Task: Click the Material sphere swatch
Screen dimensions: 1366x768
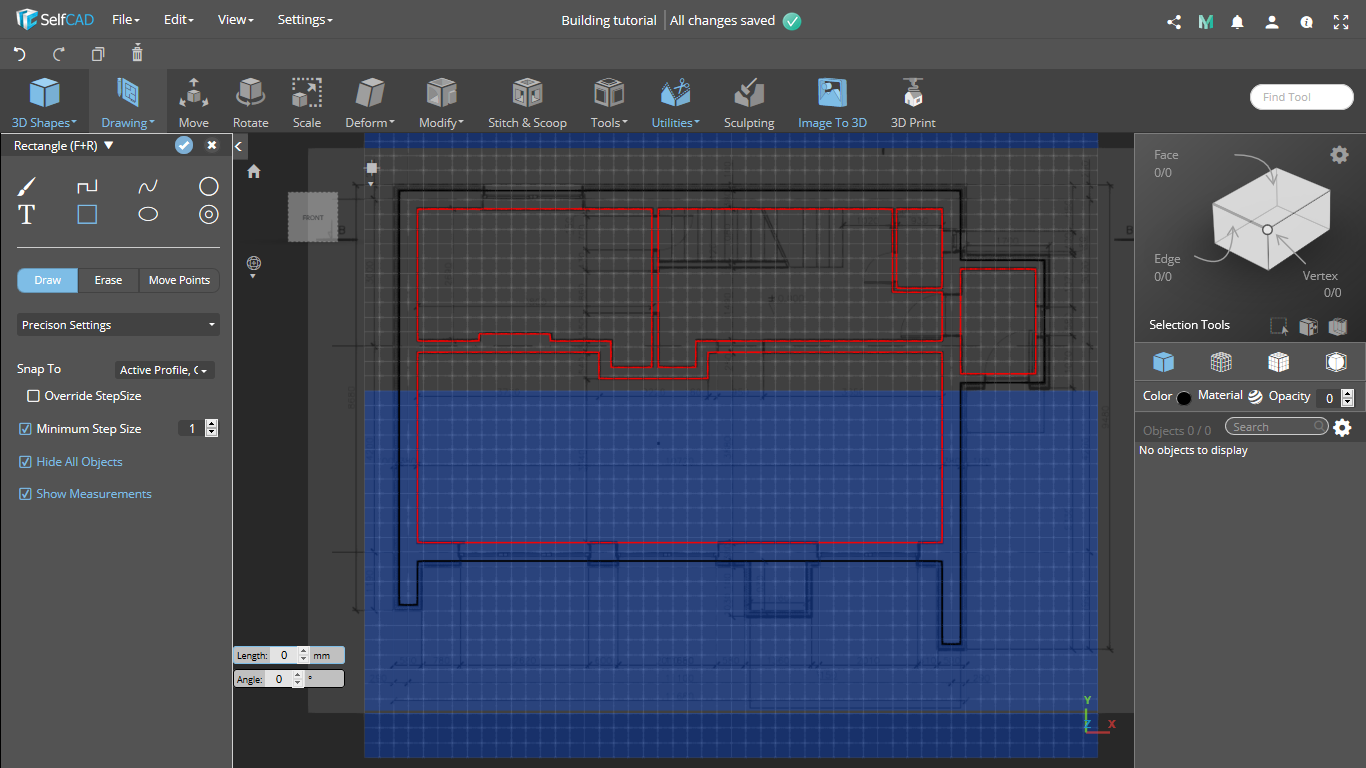Action: pos(1255,397)
